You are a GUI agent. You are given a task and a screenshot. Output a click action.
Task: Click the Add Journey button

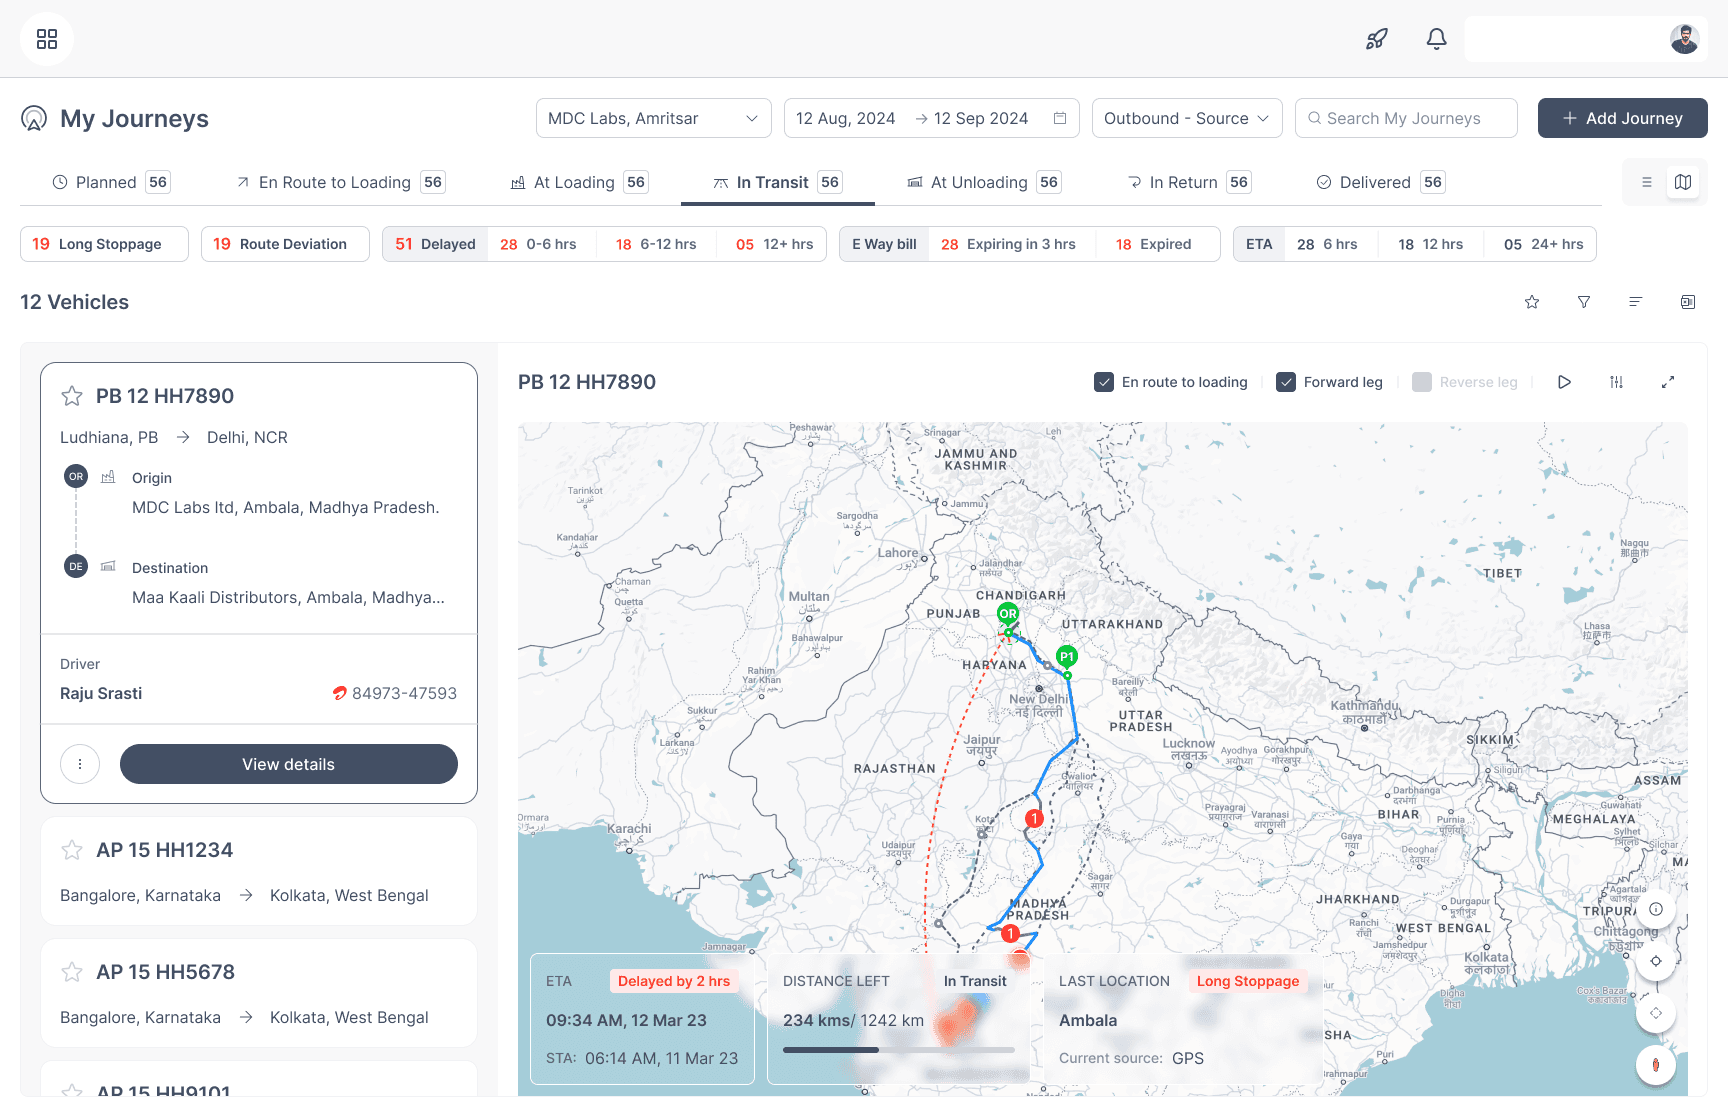(x=1622, y=118)
